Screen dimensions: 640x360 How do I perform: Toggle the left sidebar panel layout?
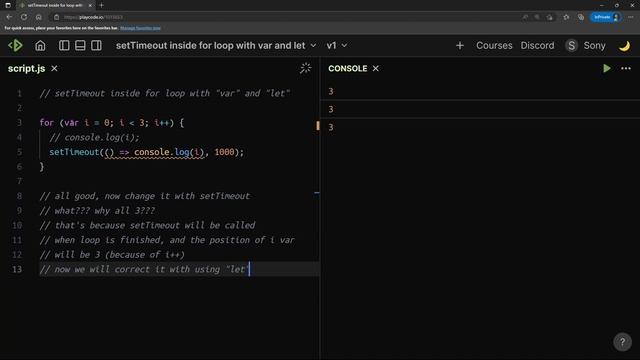64,45
